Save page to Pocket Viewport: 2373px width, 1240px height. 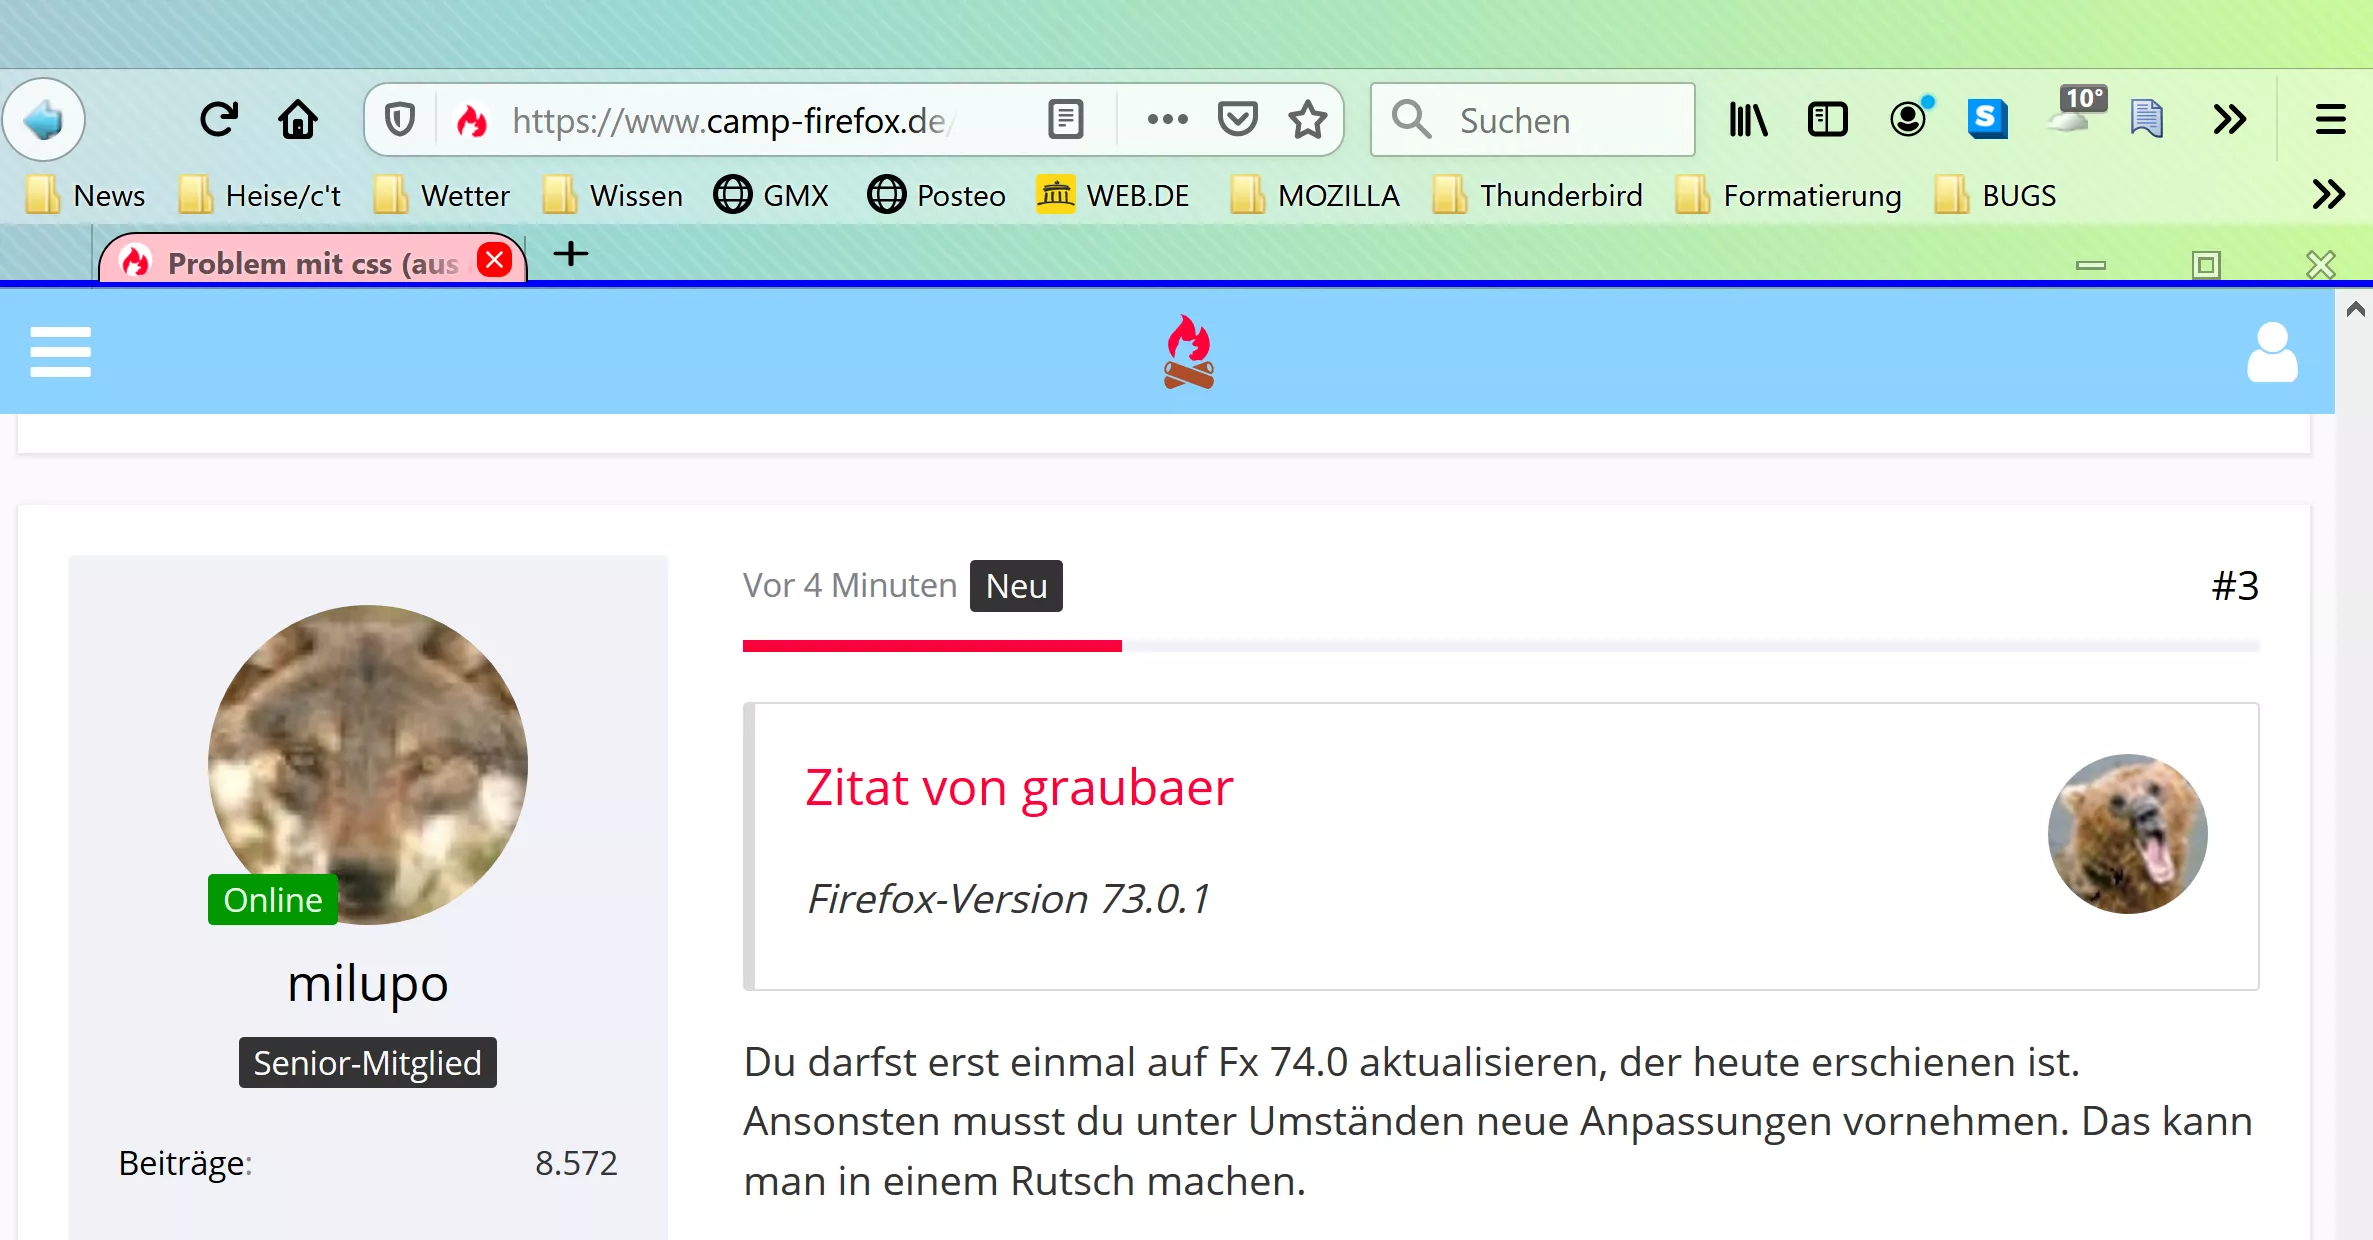[x=1237, y=120]
